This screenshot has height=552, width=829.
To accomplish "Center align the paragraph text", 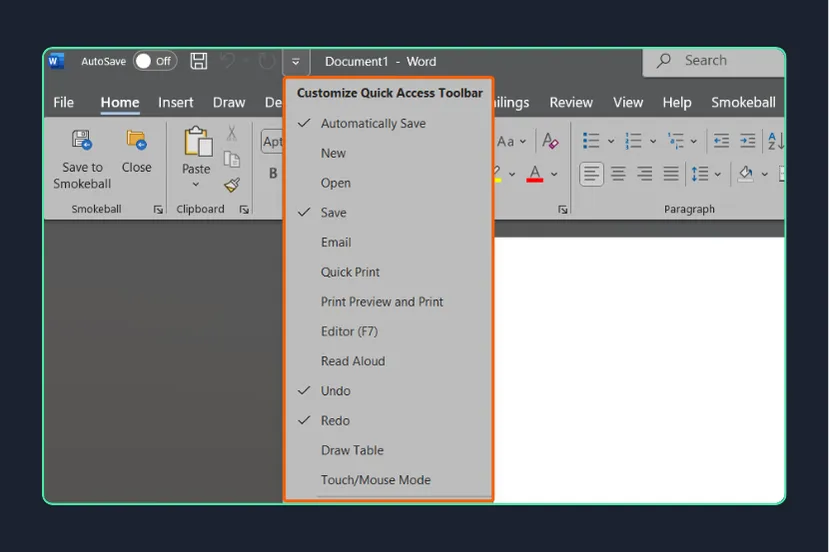I will pyautogui.click(x=618, y=173).
